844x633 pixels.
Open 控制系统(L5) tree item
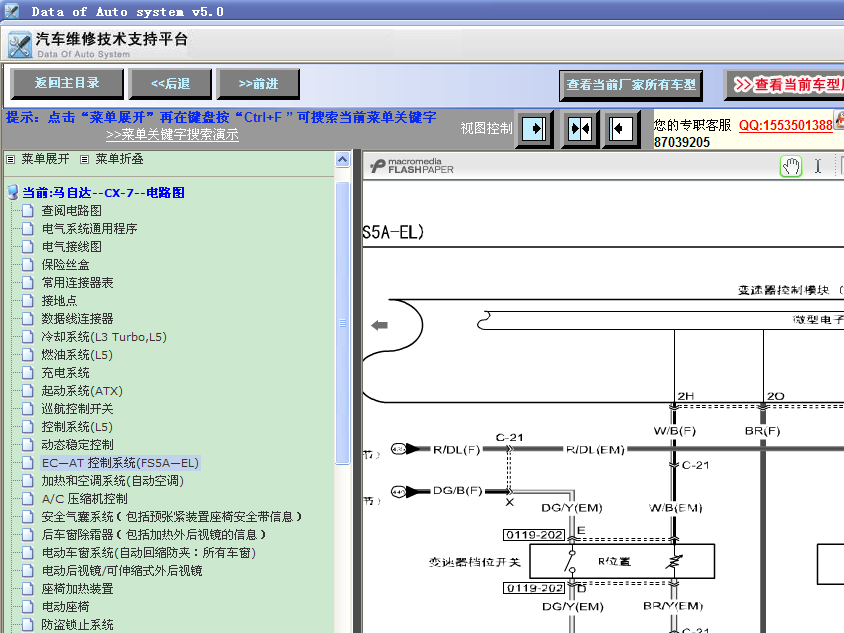coord(77,427)
